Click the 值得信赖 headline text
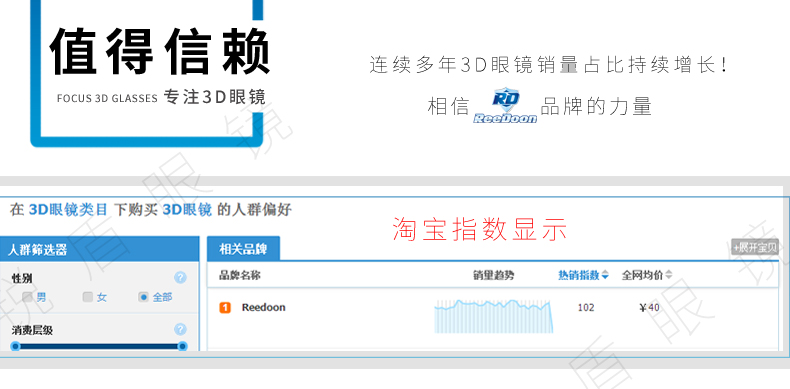 [160, 52]
